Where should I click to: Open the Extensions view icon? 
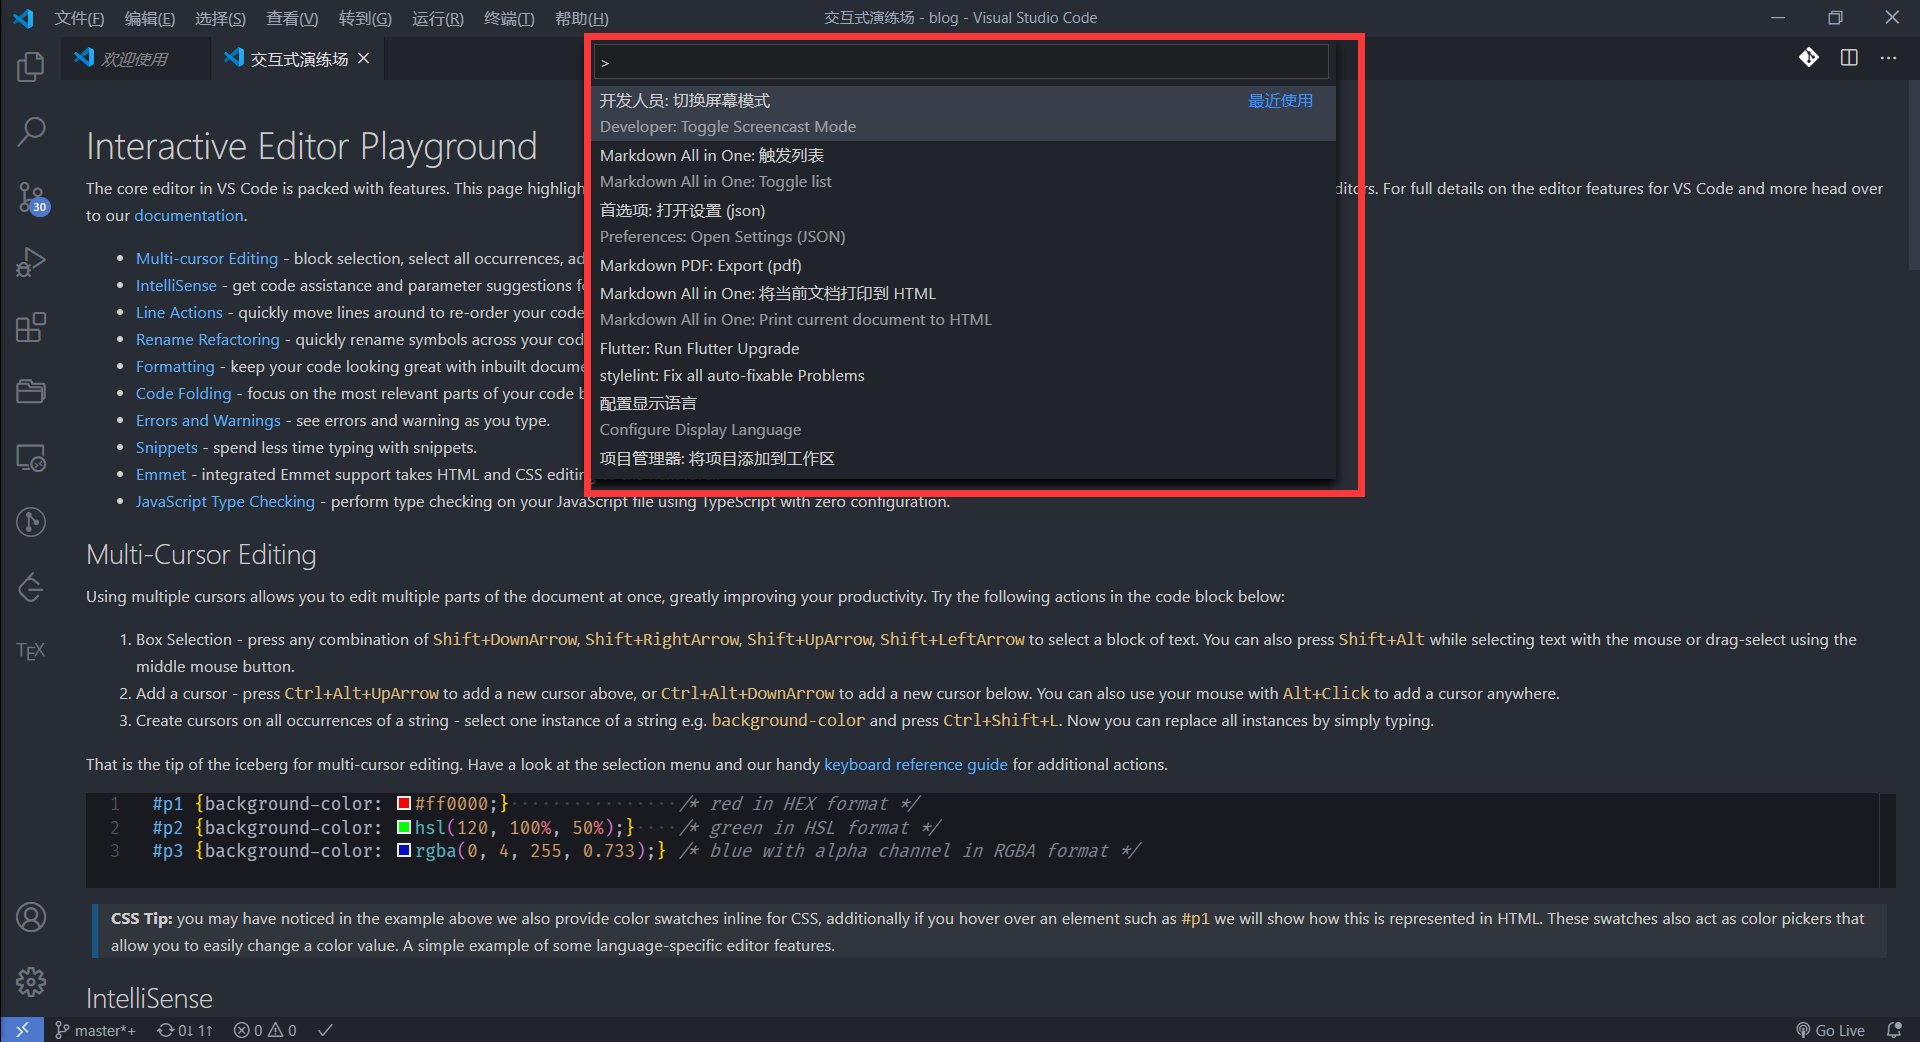(31, 328)
